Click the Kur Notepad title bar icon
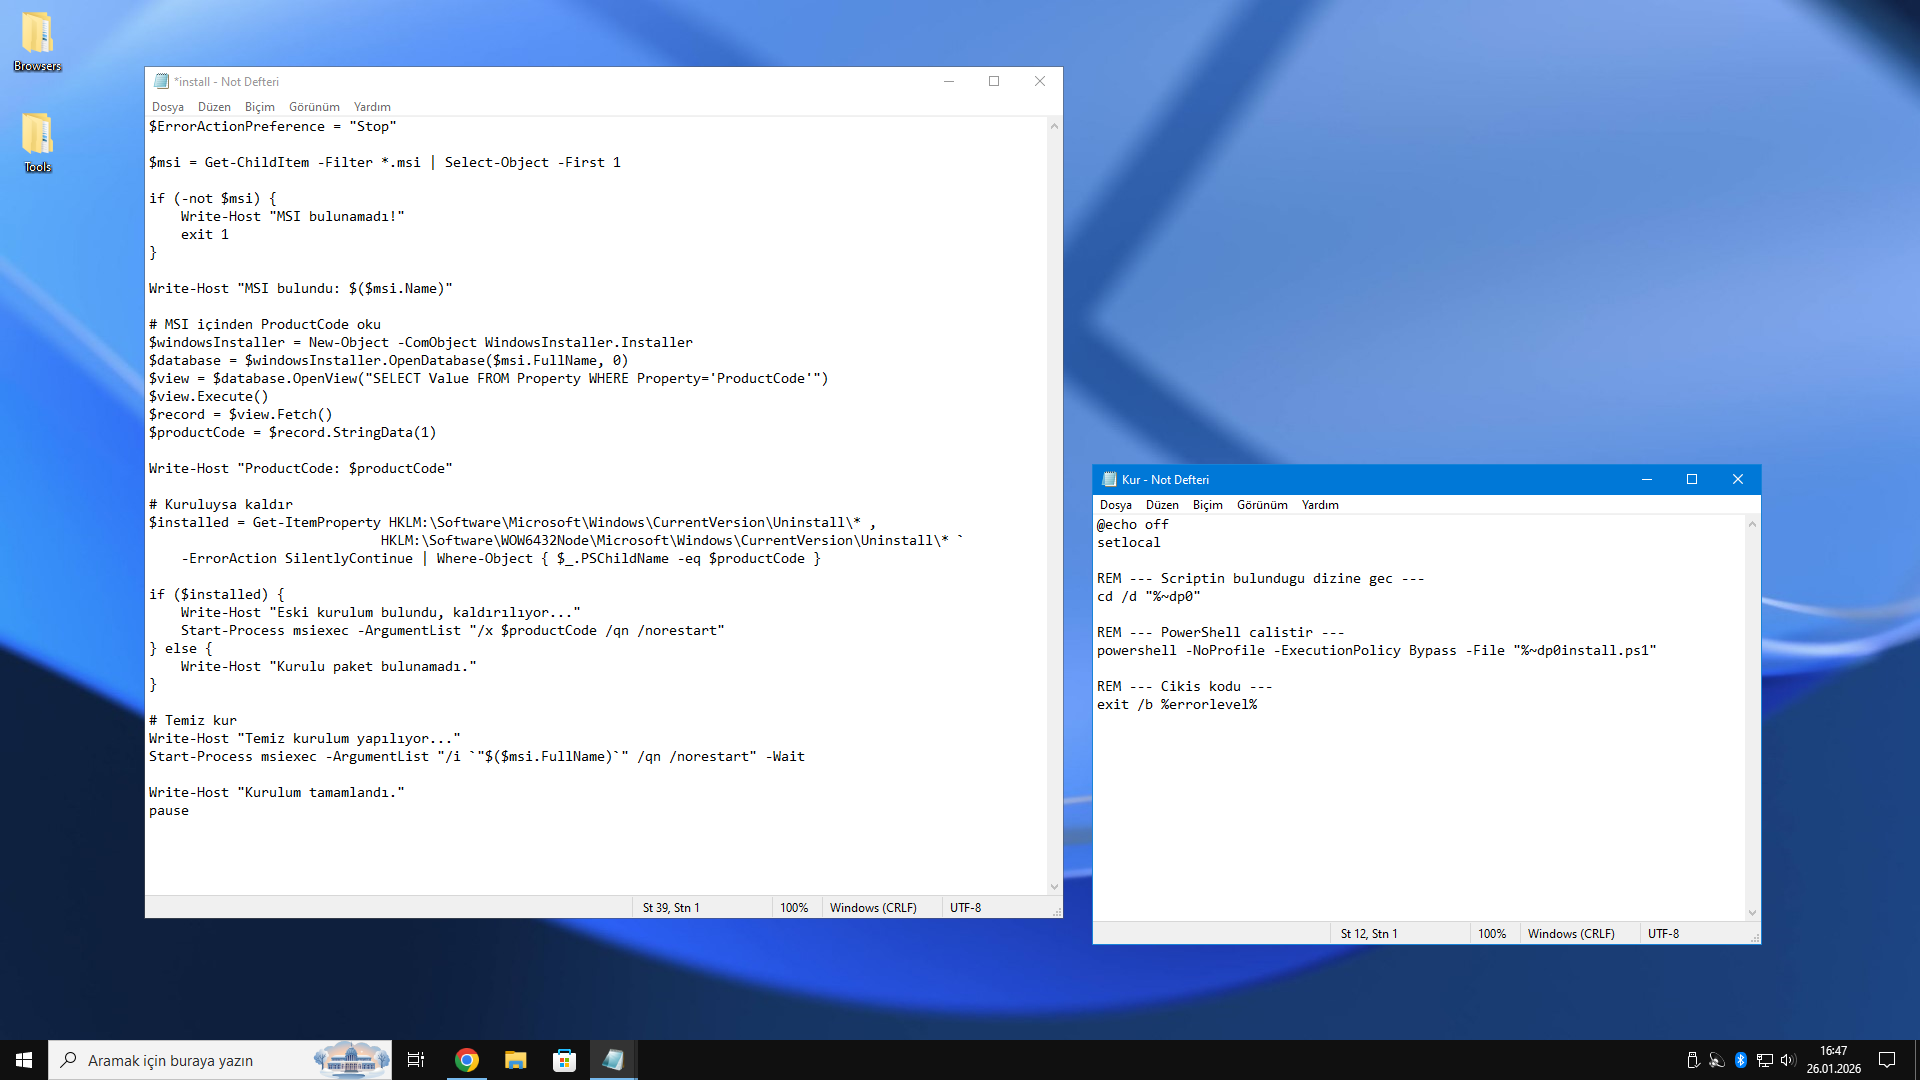This screenshot has width=1920, height=1080. point(1109,479)
